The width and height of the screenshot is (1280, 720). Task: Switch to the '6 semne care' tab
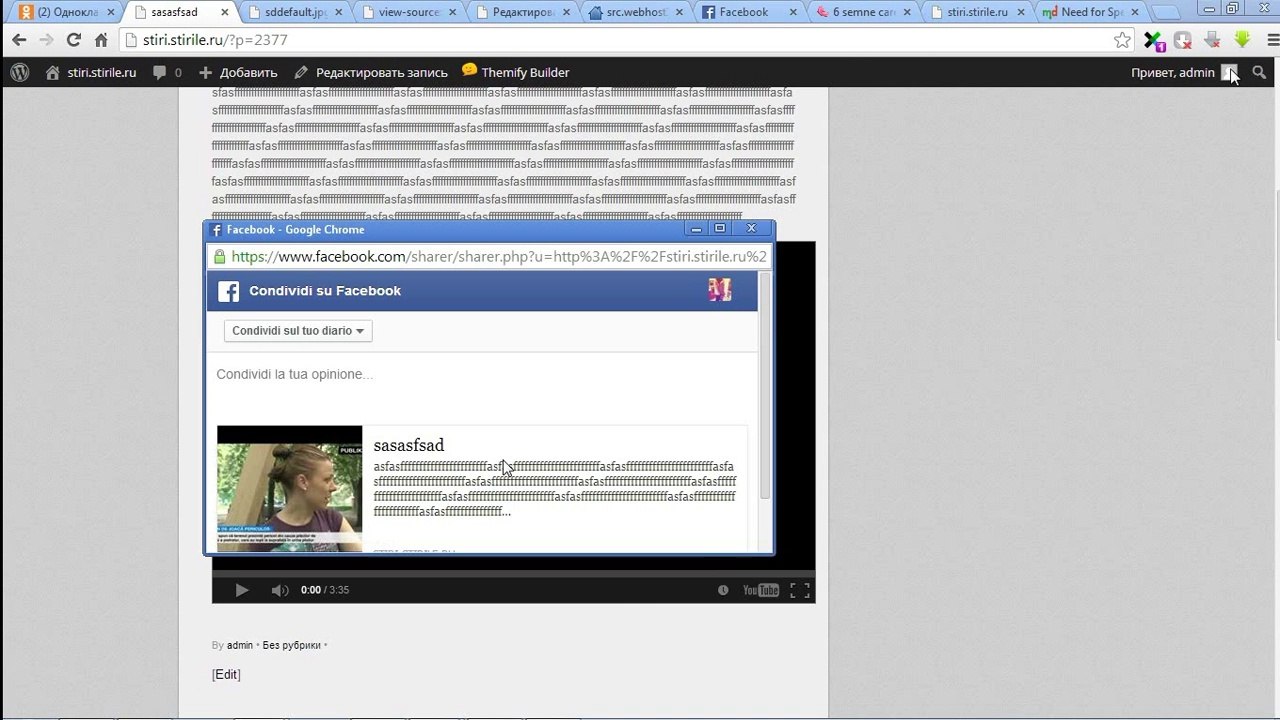pos(866,12)
